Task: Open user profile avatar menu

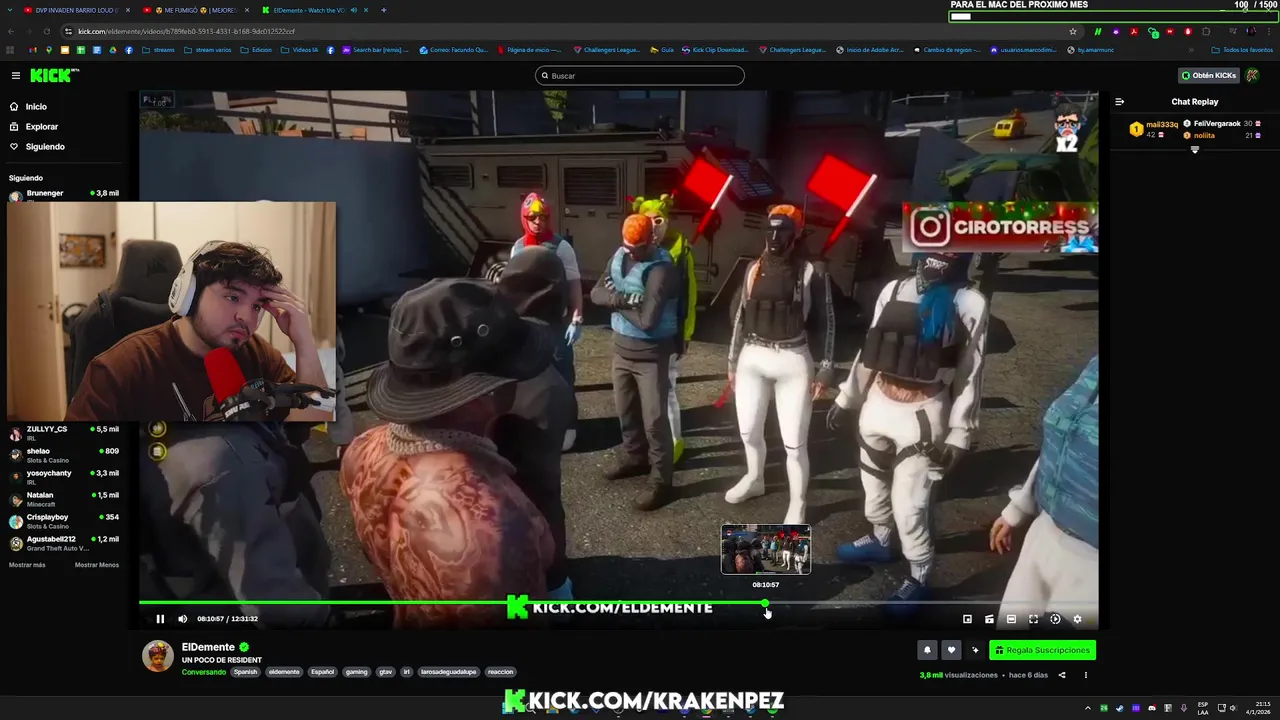Action: tap(1252, 75)
